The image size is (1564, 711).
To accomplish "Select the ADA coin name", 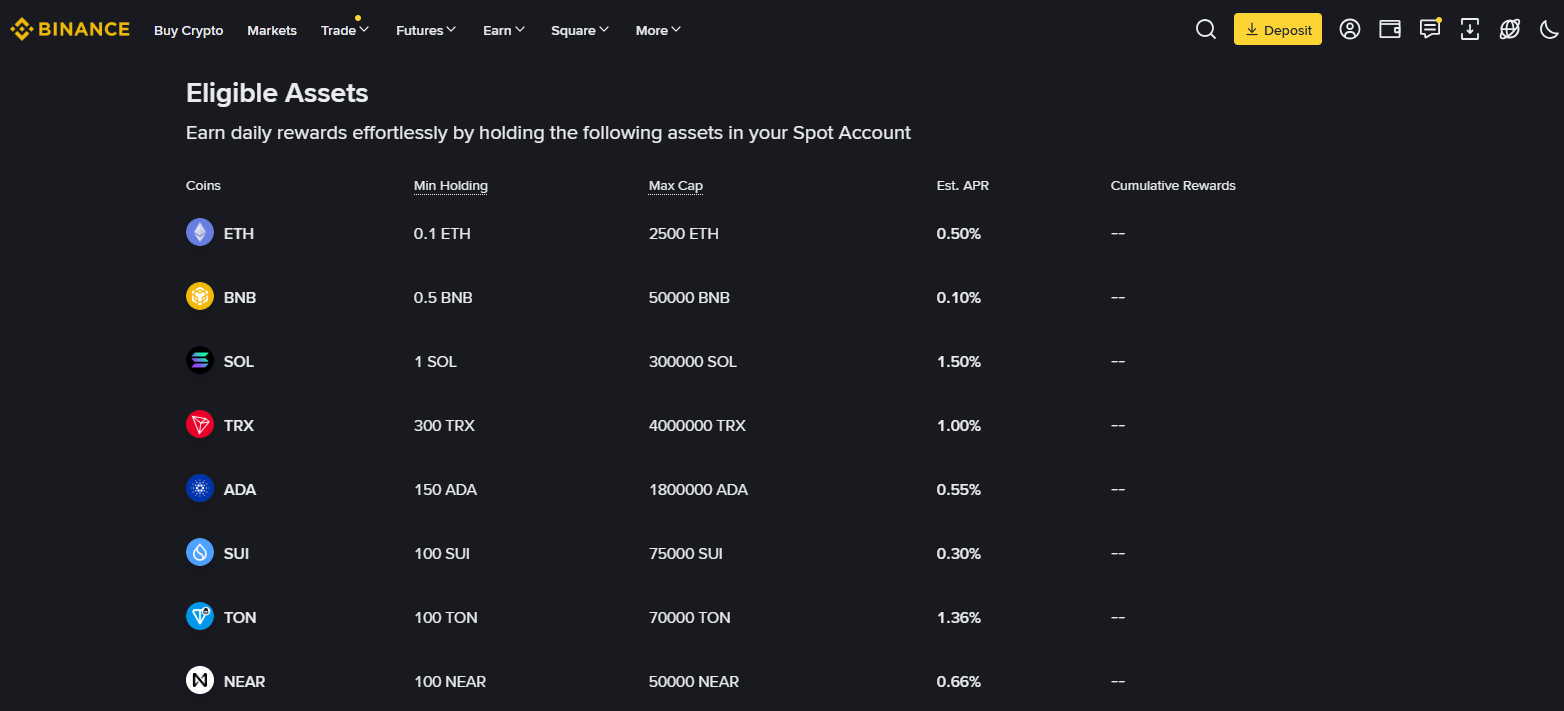I will click(x=240, y=489).
